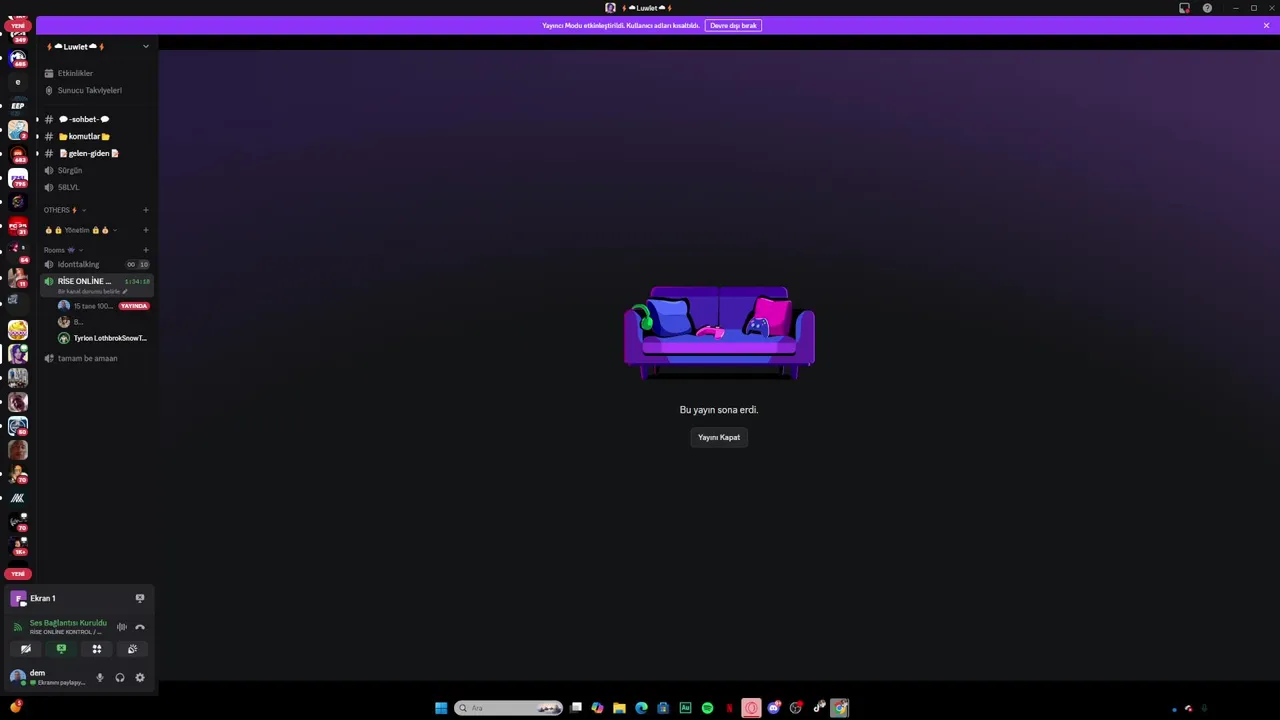Open Netflix from taskbar
Screen dimensions: 1280x720
[729, 708]
